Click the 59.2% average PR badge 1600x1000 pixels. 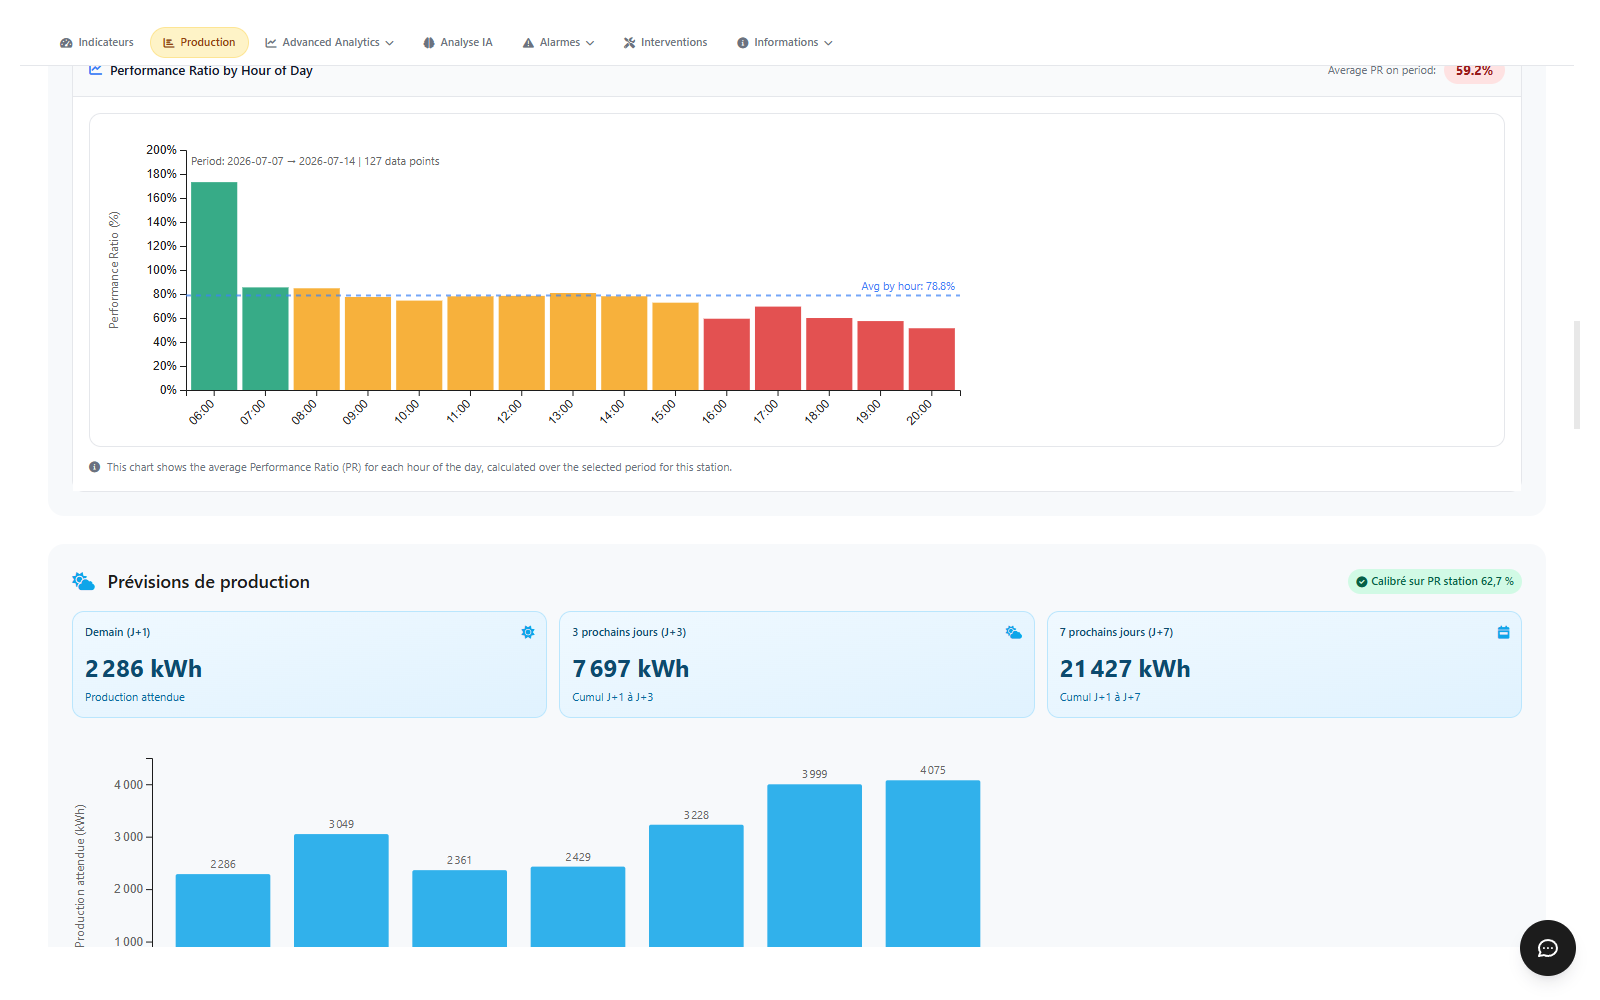coord(1474,71)
